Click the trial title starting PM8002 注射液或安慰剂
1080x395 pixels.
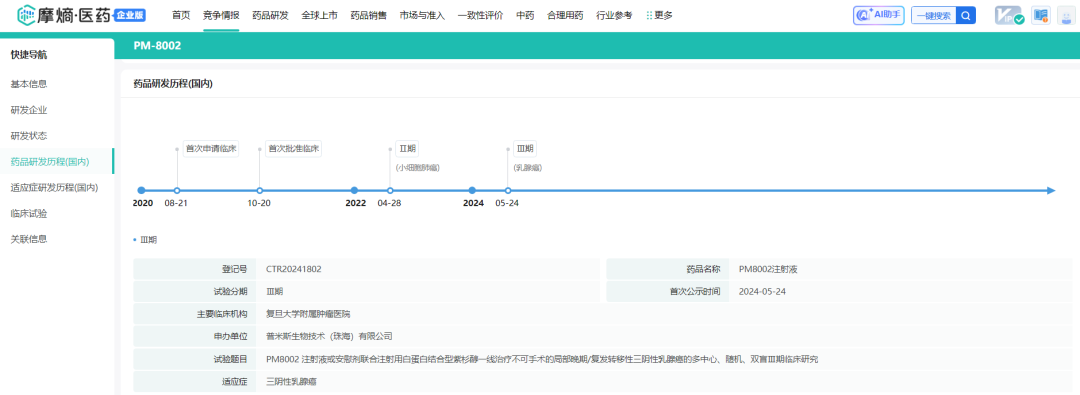pyautogui.click(x=541, y=359)
